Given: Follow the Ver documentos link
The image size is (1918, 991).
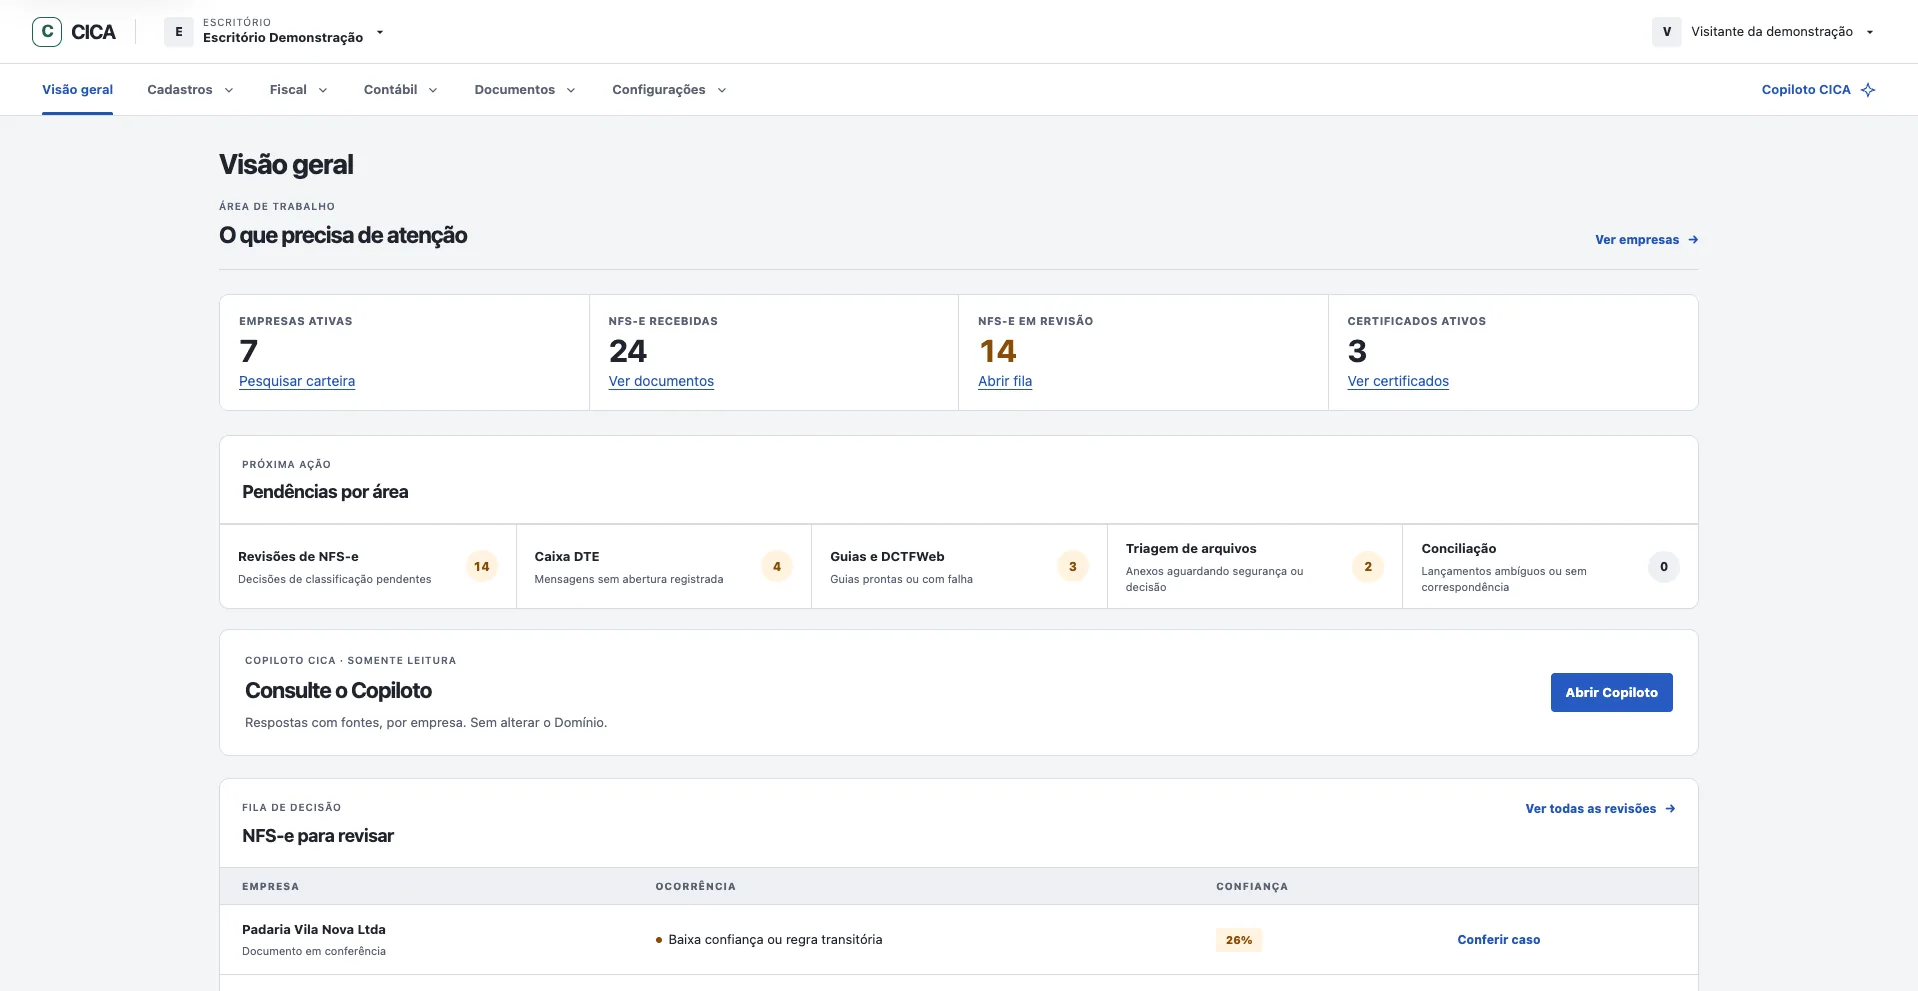Looking at the screenshot, I should tap(661, 381).
